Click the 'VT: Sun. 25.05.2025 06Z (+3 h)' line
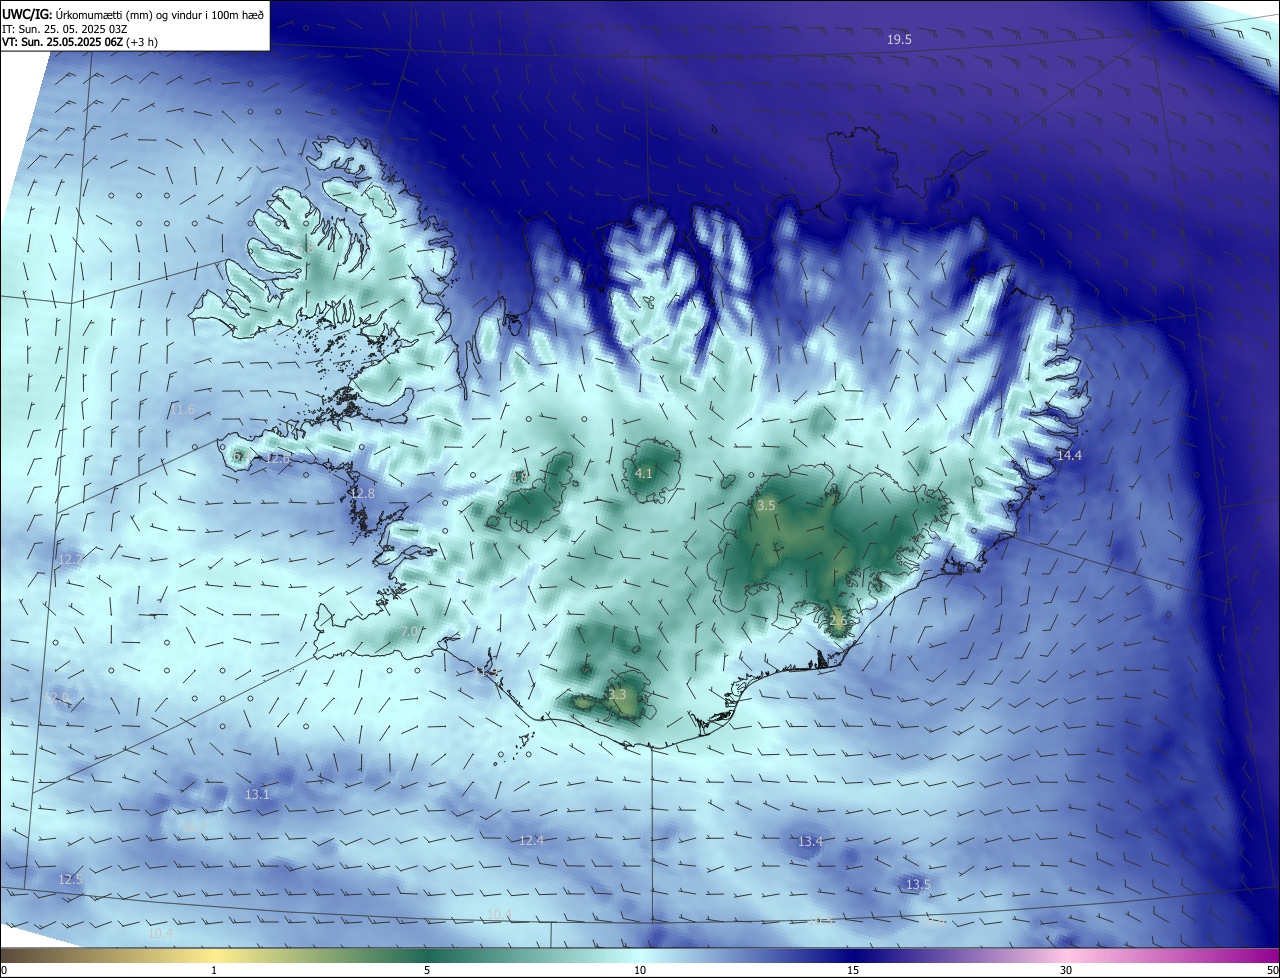The image size is (1280, 978). coord(80,42)
